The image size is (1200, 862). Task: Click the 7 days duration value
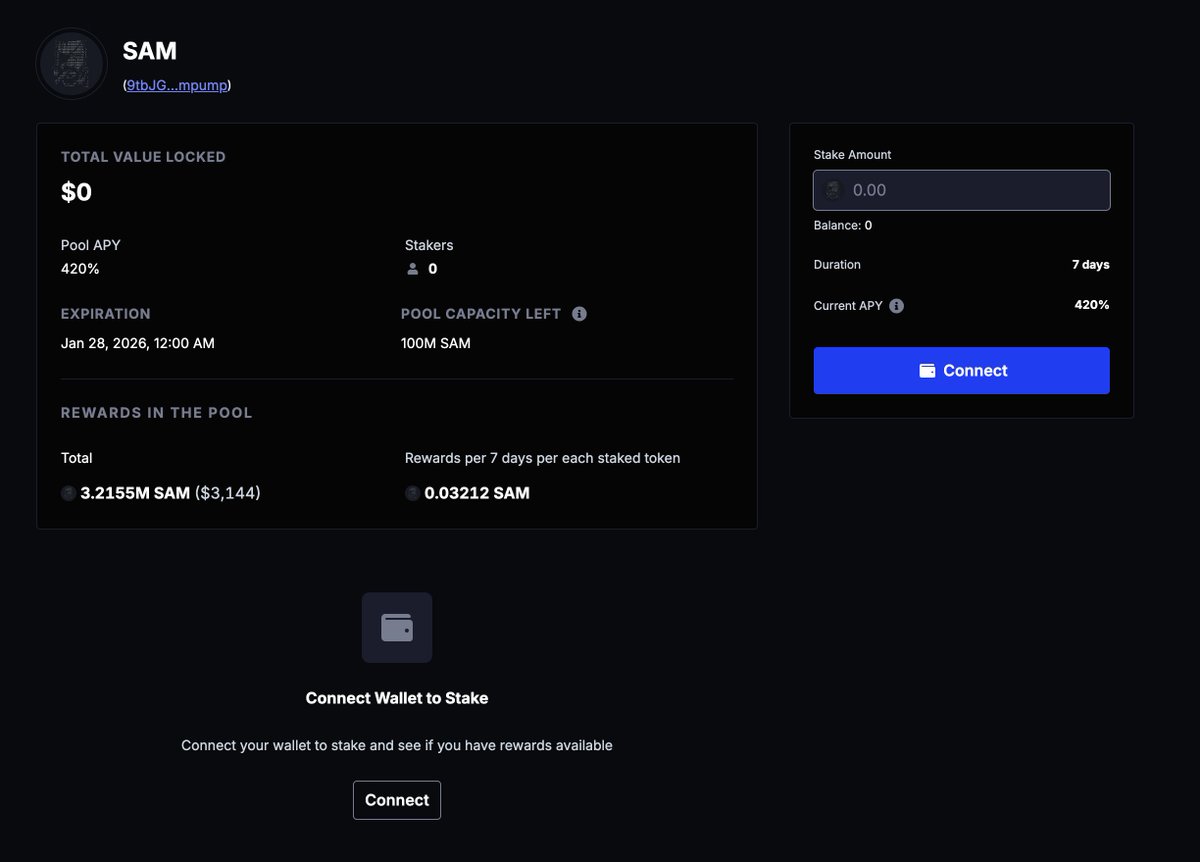click(1091, 265)
